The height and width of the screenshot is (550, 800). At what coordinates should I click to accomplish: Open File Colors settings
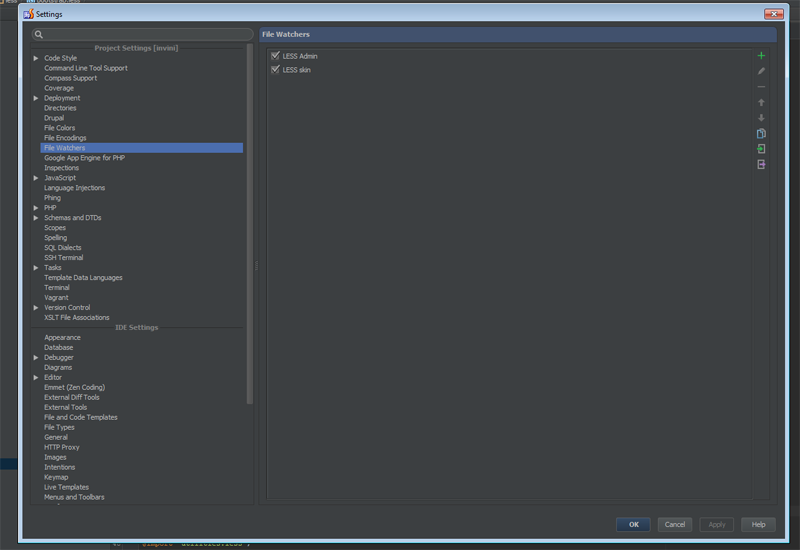[x=59, y=128]
